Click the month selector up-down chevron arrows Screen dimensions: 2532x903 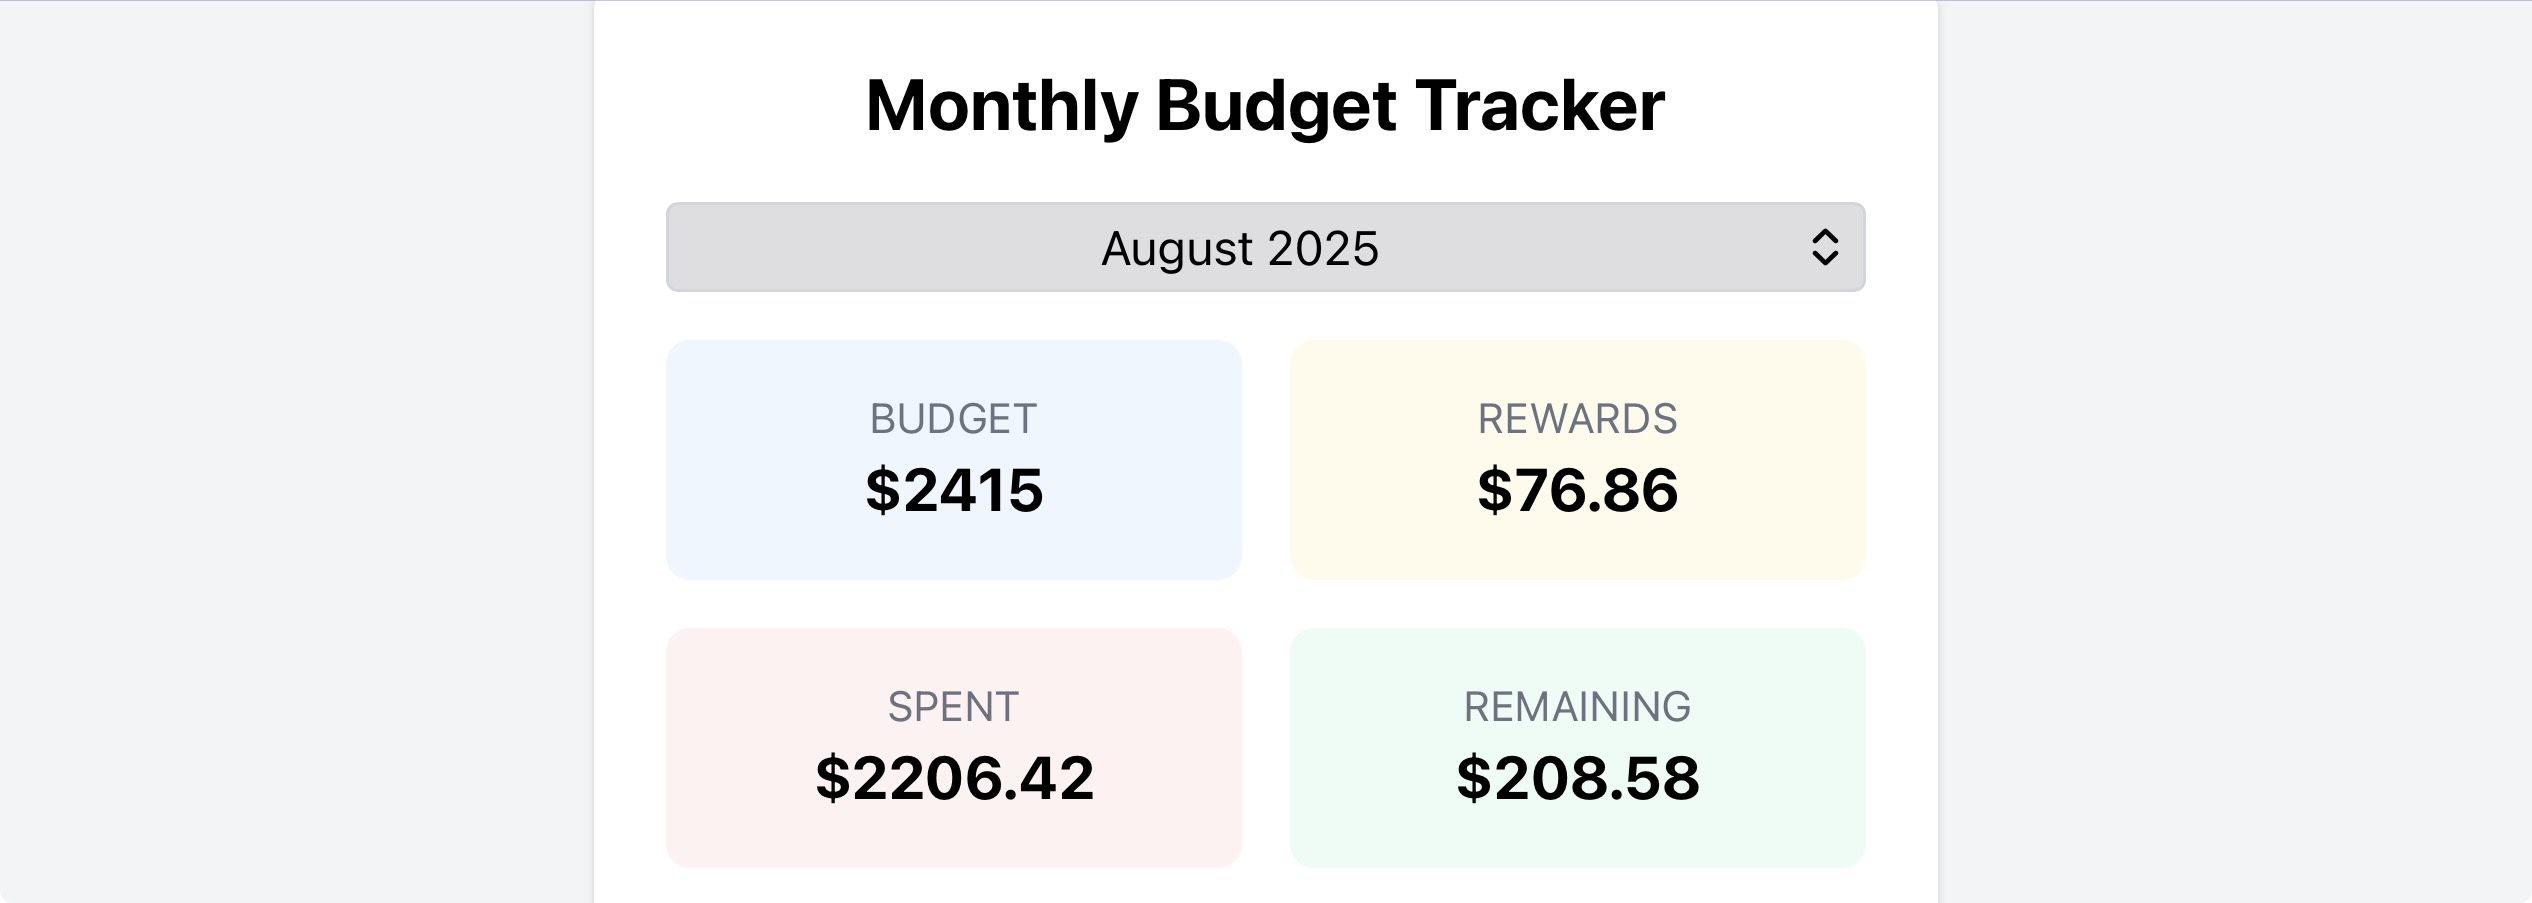coord(1824,248)
